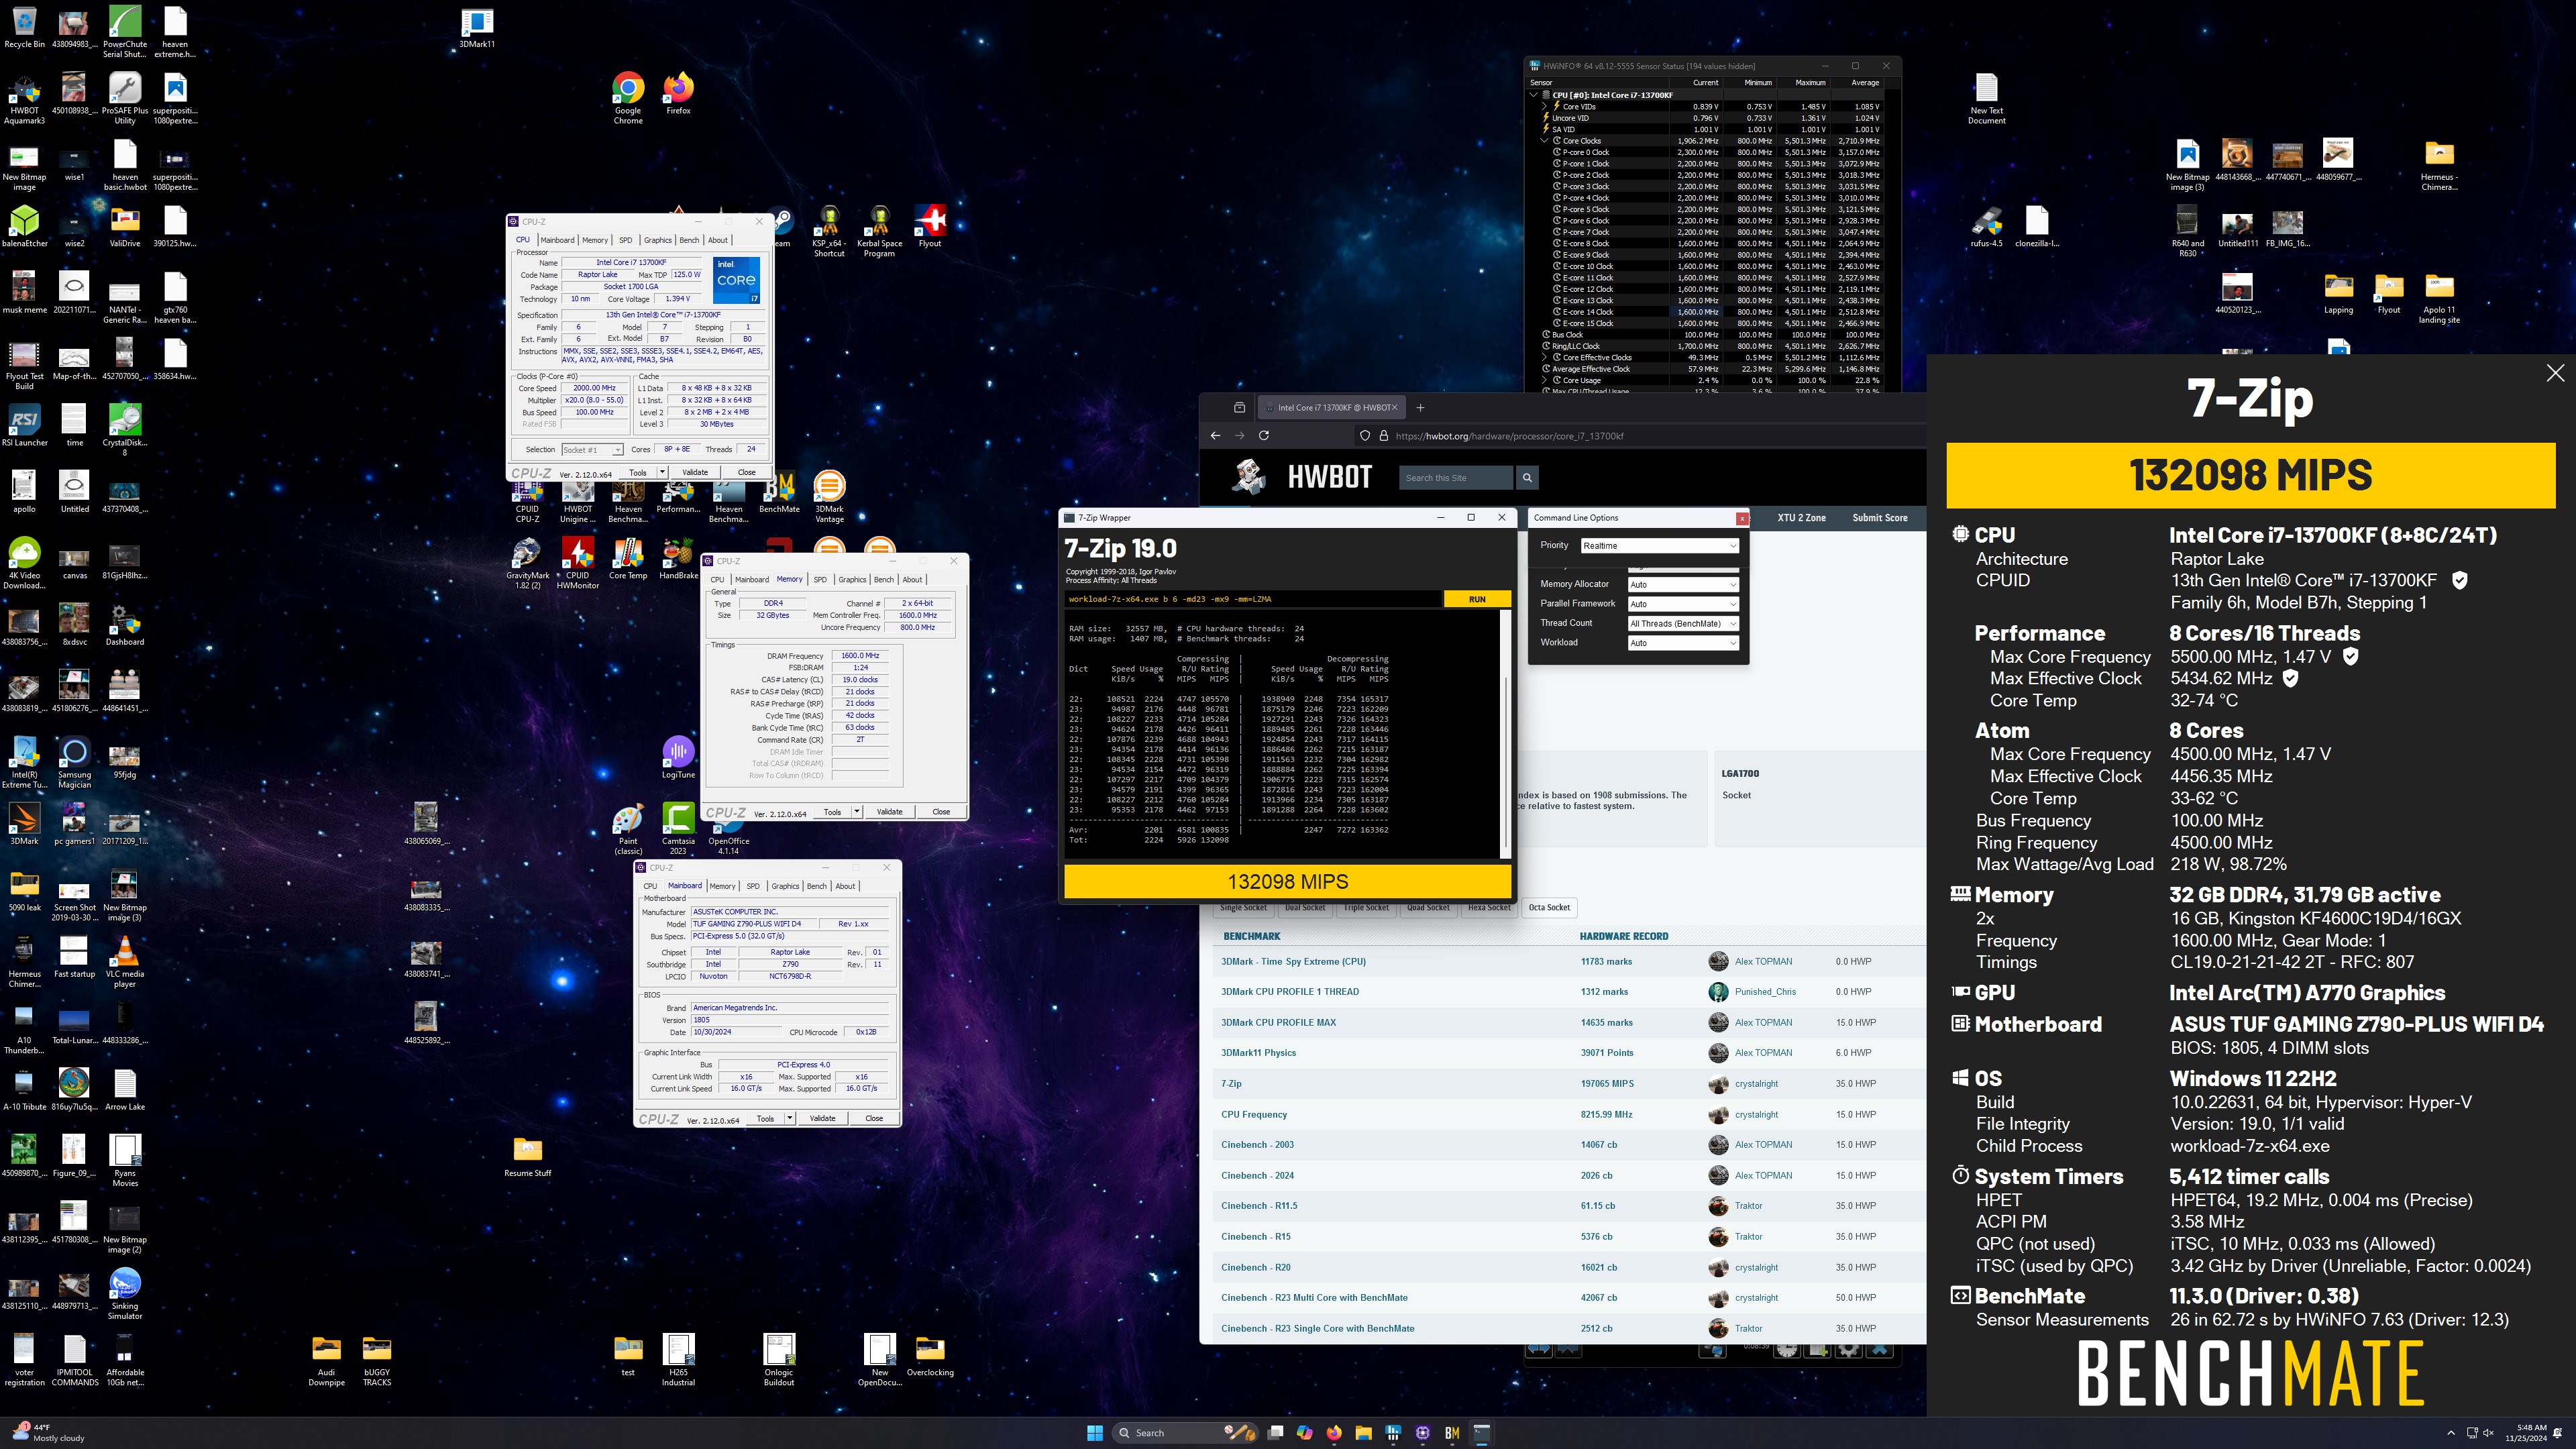
Task: Open a new browser tab with plus
Action: coord(1420,407)
